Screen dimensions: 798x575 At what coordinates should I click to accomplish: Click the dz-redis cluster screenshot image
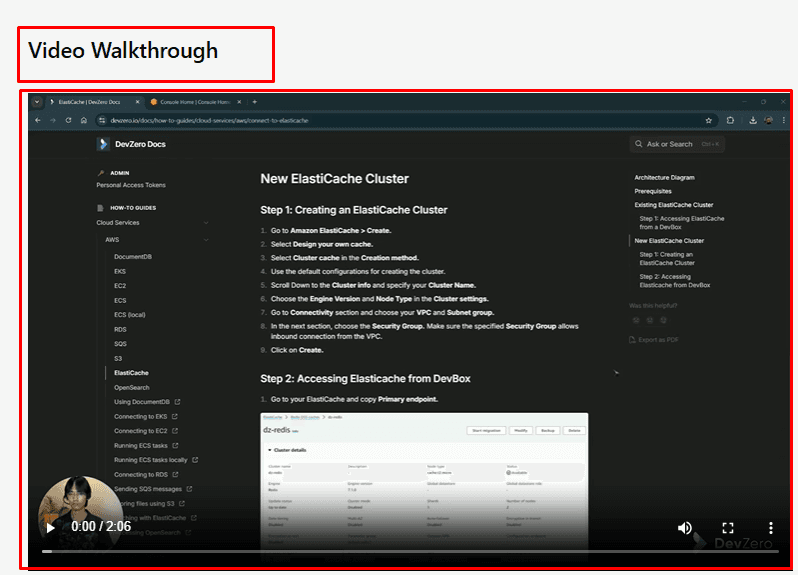click(424, 486)
